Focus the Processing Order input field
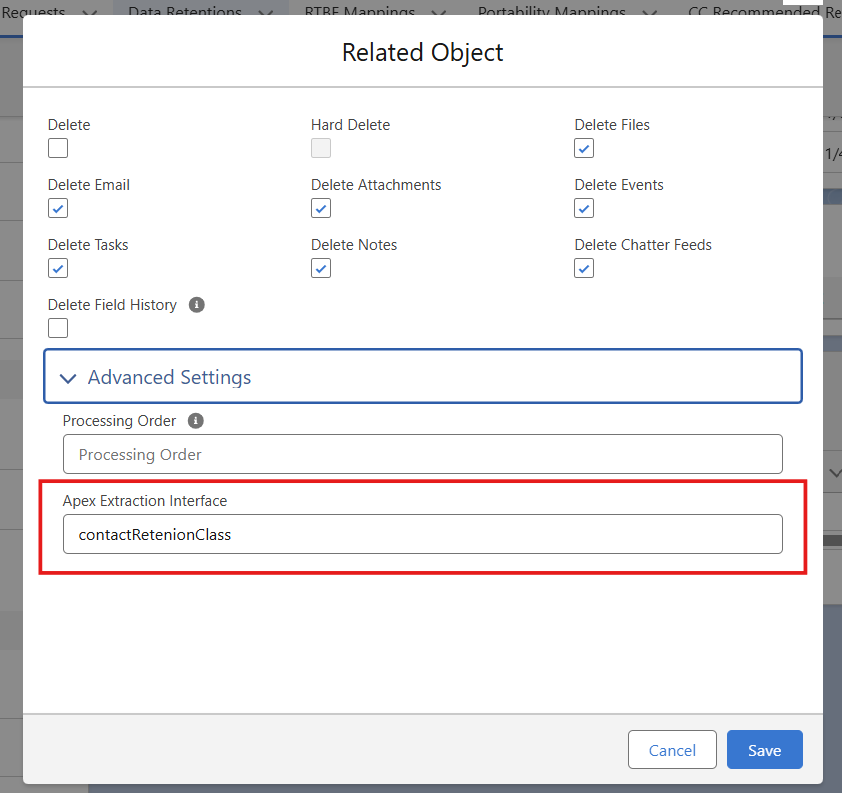This screenshot has width=842, height=793. click(422, 454)
